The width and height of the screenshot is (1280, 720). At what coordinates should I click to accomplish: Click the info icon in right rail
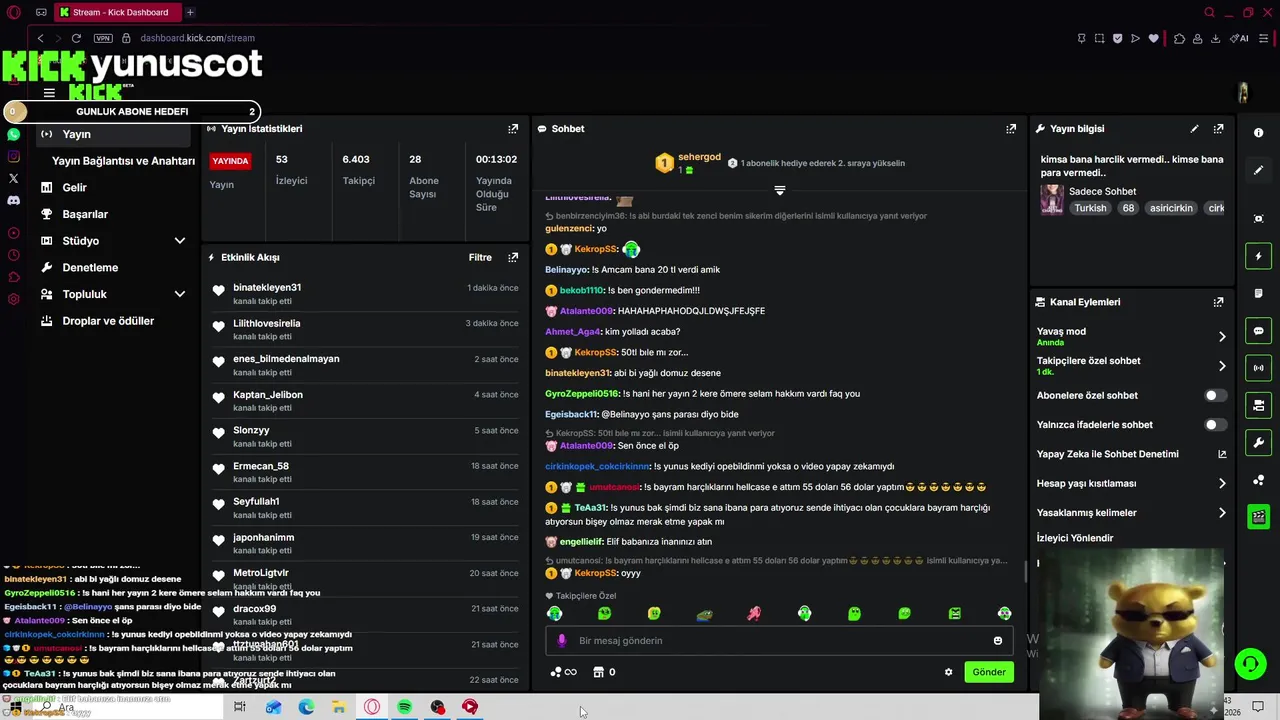pyautogui.click(x=1258, y=133)
